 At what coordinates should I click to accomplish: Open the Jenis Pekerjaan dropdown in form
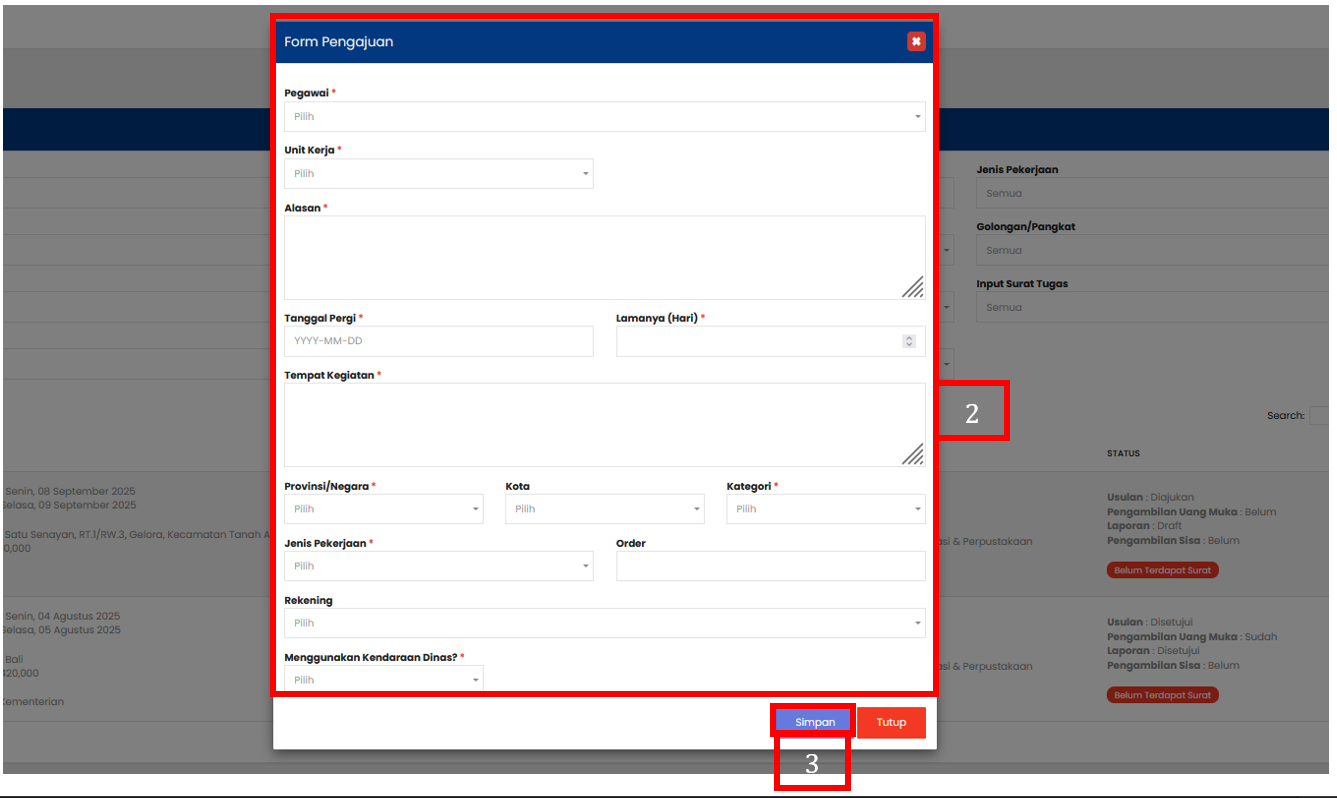438,566
